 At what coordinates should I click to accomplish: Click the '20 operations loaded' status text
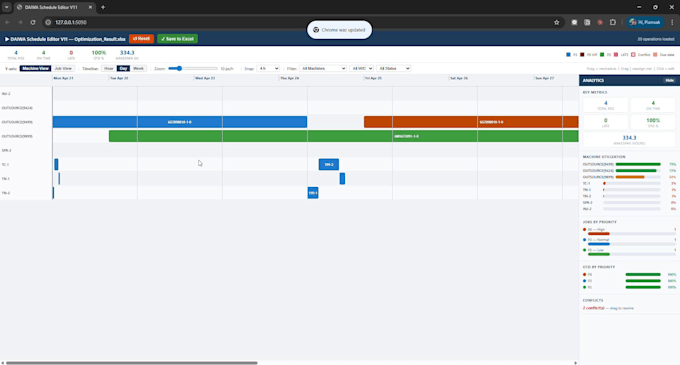[x=655, y=39]
